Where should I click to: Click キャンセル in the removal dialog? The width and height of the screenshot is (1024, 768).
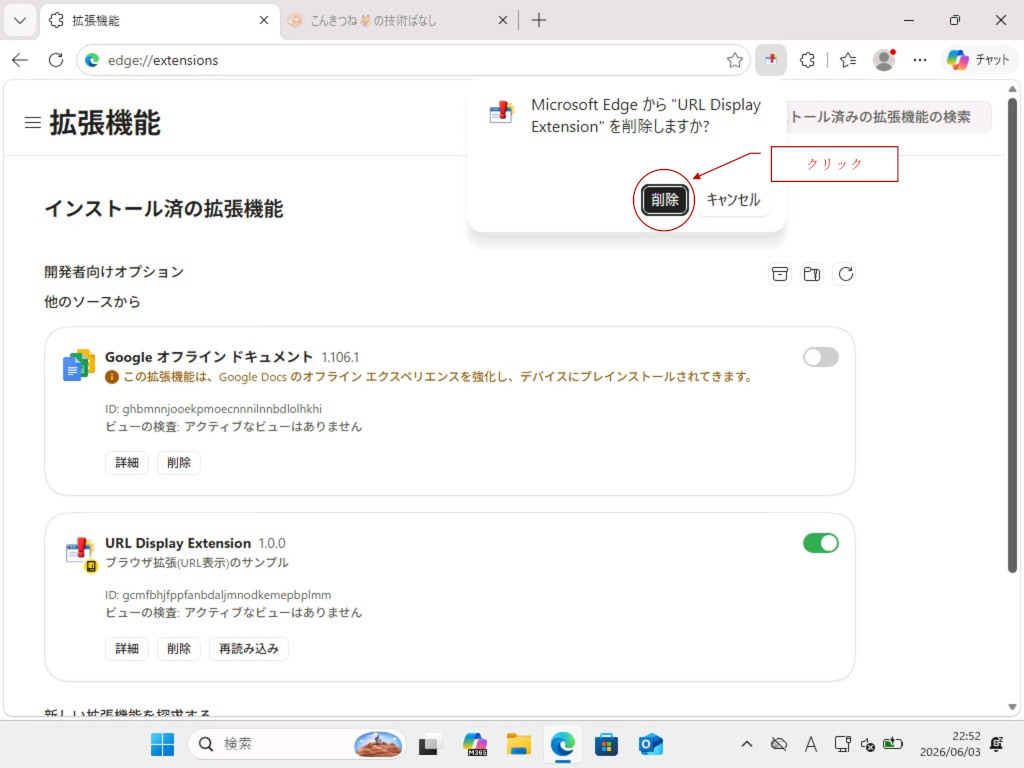point(733,200)
